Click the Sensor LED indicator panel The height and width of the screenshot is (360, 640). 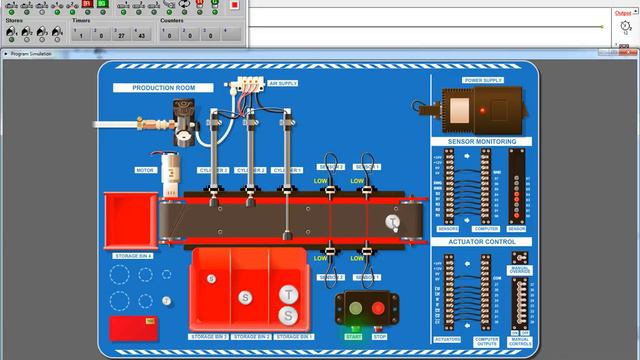click(x=516, y=186)
